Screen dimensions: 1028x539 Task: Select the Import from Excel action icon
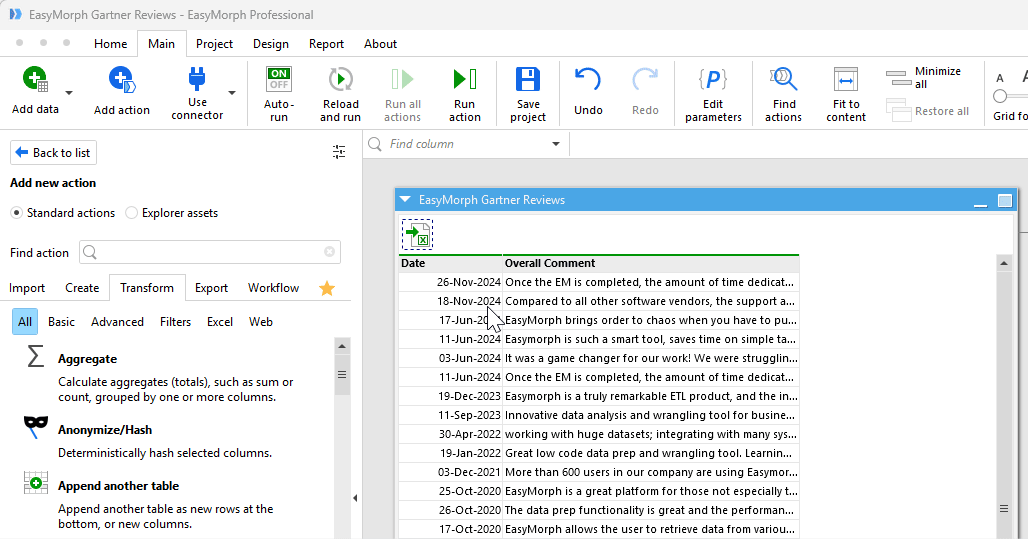point(417,234)
